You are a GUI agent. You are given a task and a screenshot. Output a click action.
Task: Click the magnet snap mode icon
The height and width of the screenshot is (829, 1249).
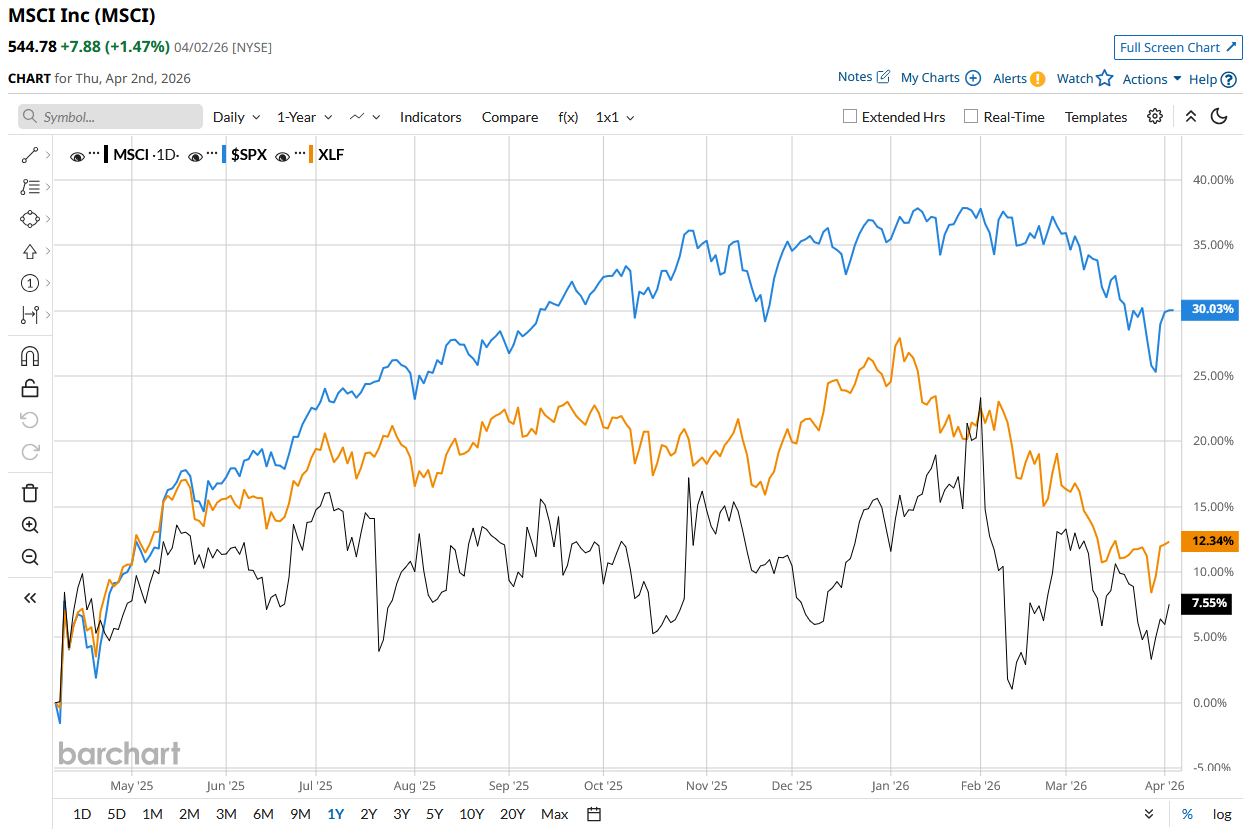30,356
